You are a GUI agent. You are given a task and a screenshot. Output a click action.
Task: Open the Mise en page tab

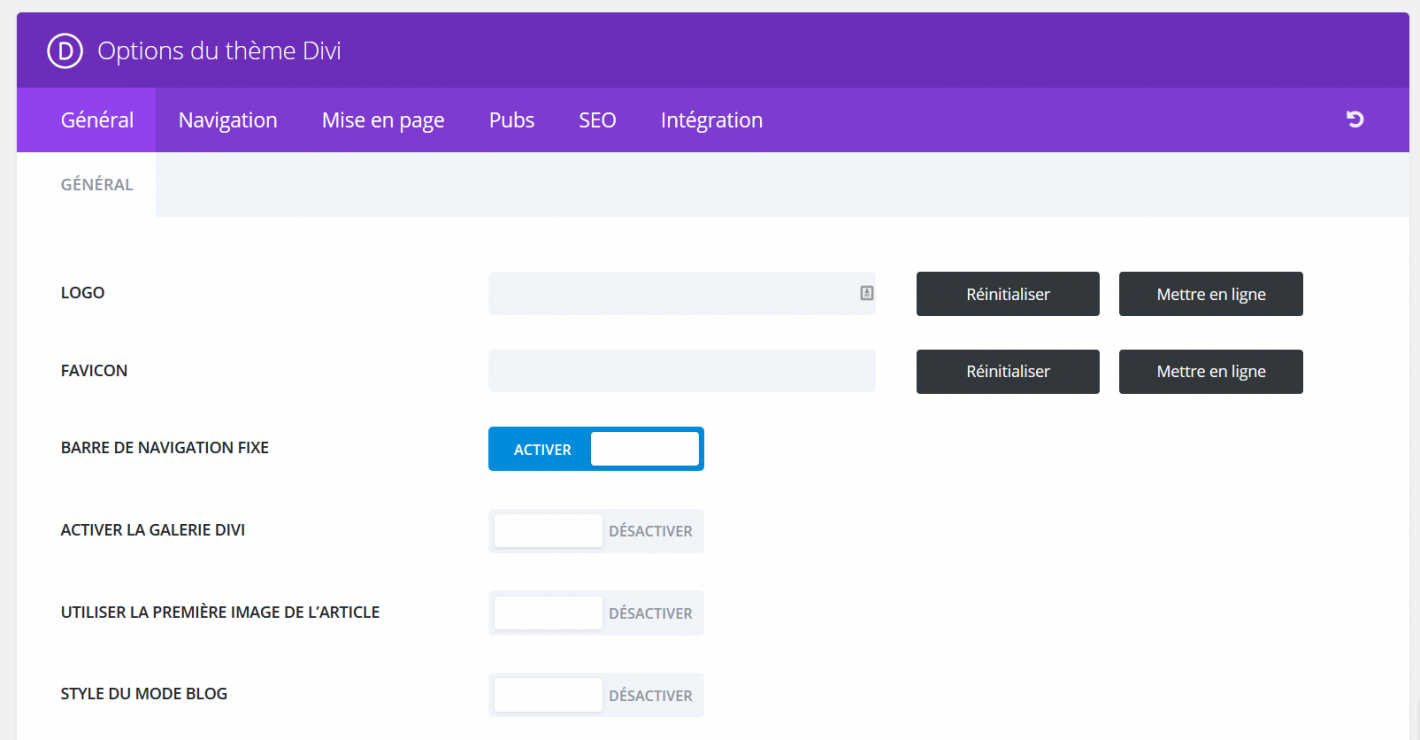pyautogui.click(x=383, y=120)
